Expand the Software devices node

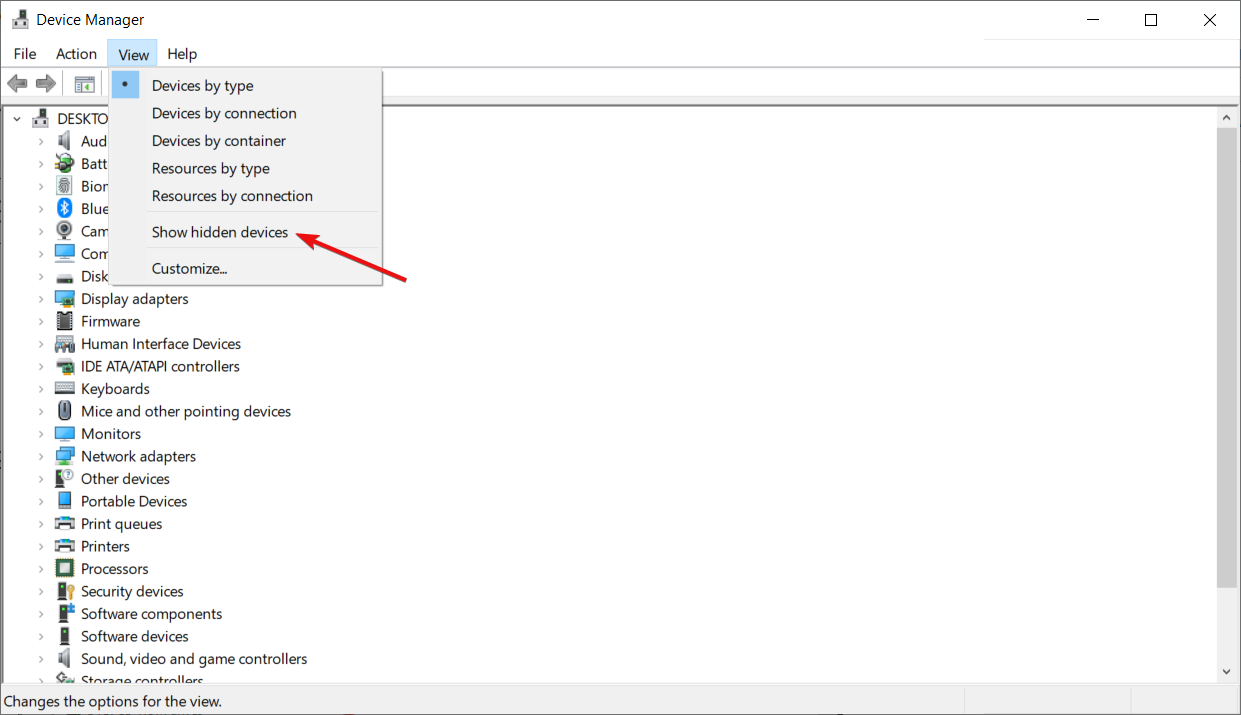[x=41, y=636]
